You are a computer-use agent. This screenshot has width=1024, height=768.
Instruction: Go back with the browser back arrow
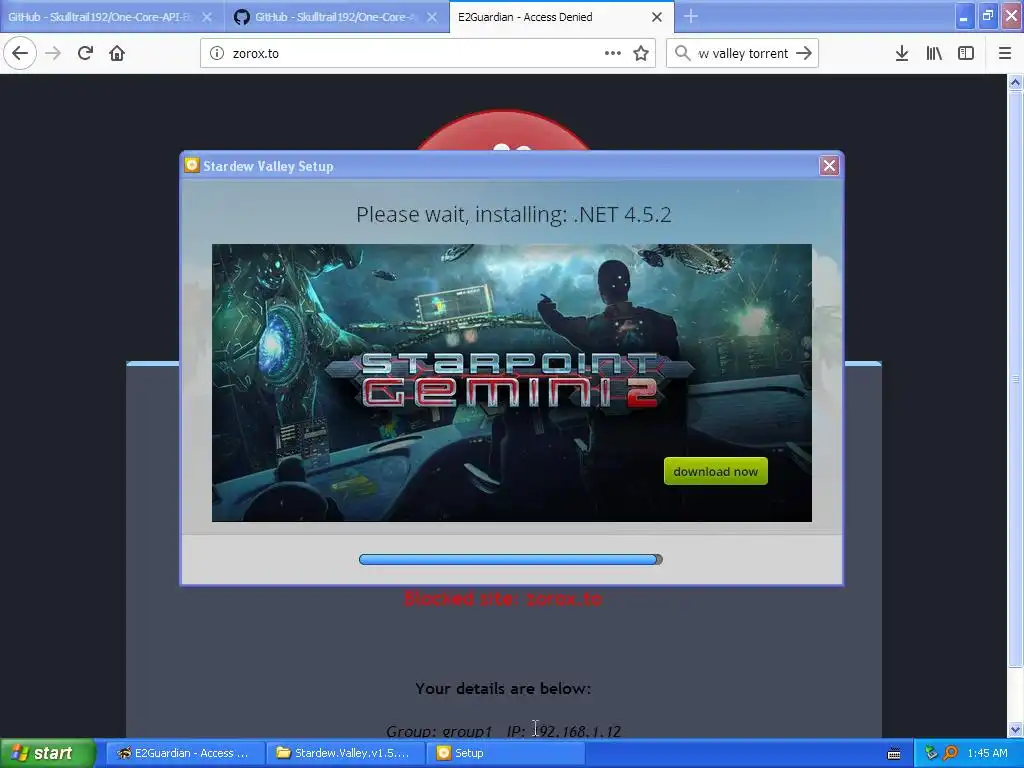[20, 54]
